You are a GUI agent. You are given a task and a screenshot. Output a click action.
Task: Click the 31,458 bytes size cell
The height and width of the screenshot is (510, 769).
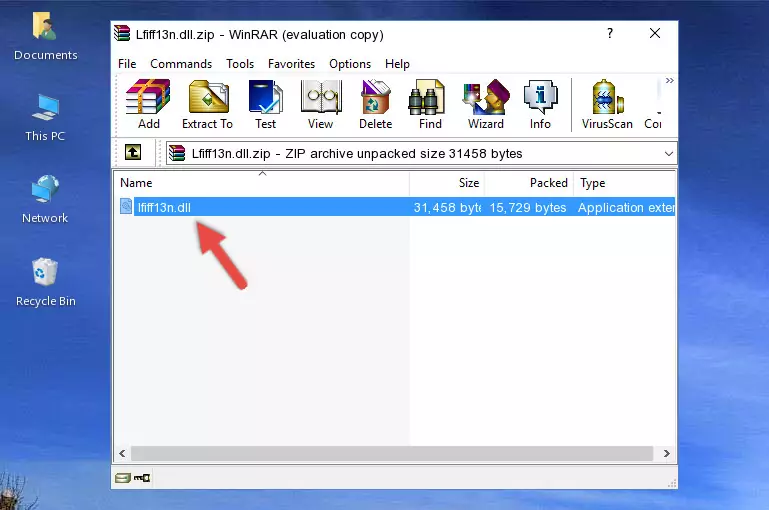click(447, 207)
